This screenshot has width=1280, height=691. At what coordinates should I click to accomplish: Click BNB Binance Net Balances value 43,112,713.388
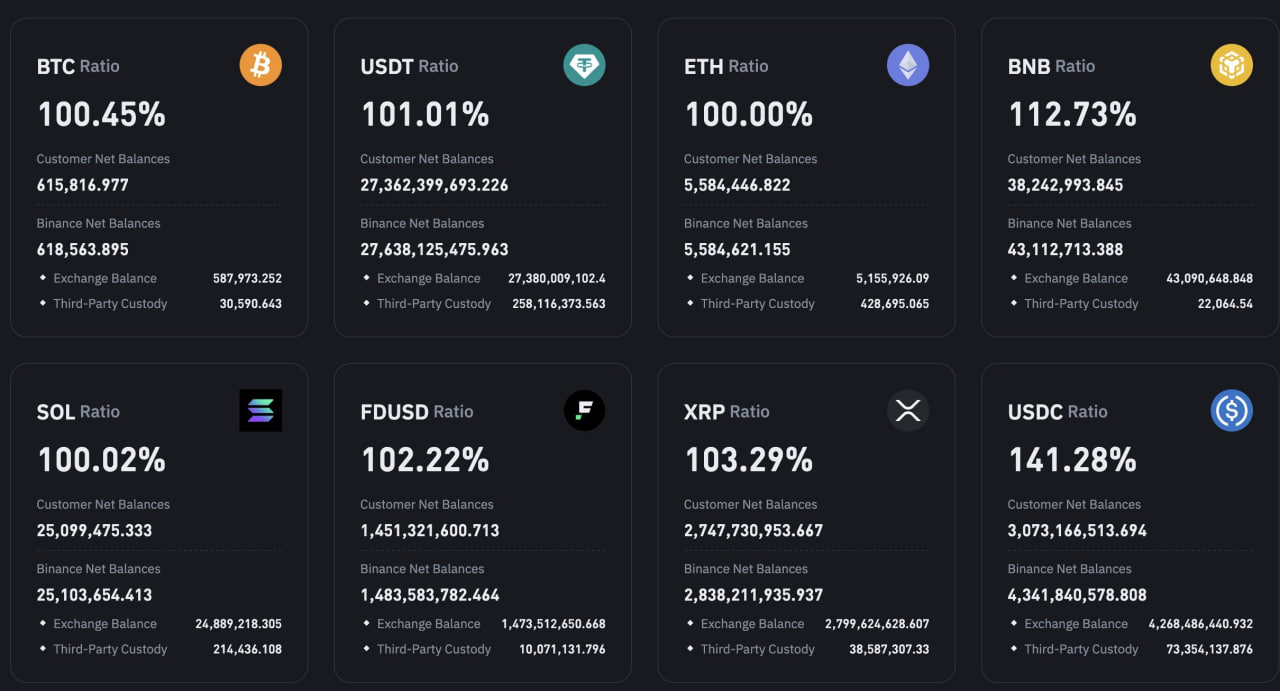click(x=1065, y=249)
